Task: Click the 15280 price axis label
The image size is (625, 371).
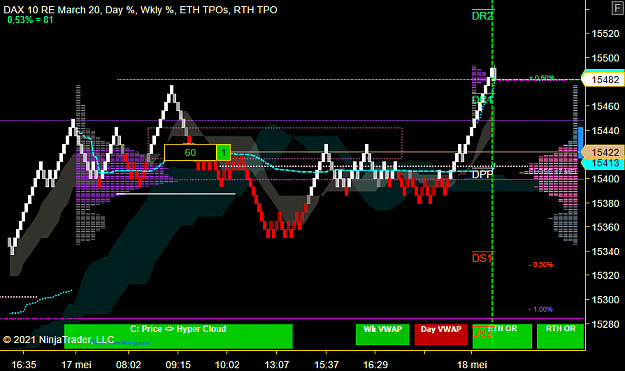Action: coord(605,324)
